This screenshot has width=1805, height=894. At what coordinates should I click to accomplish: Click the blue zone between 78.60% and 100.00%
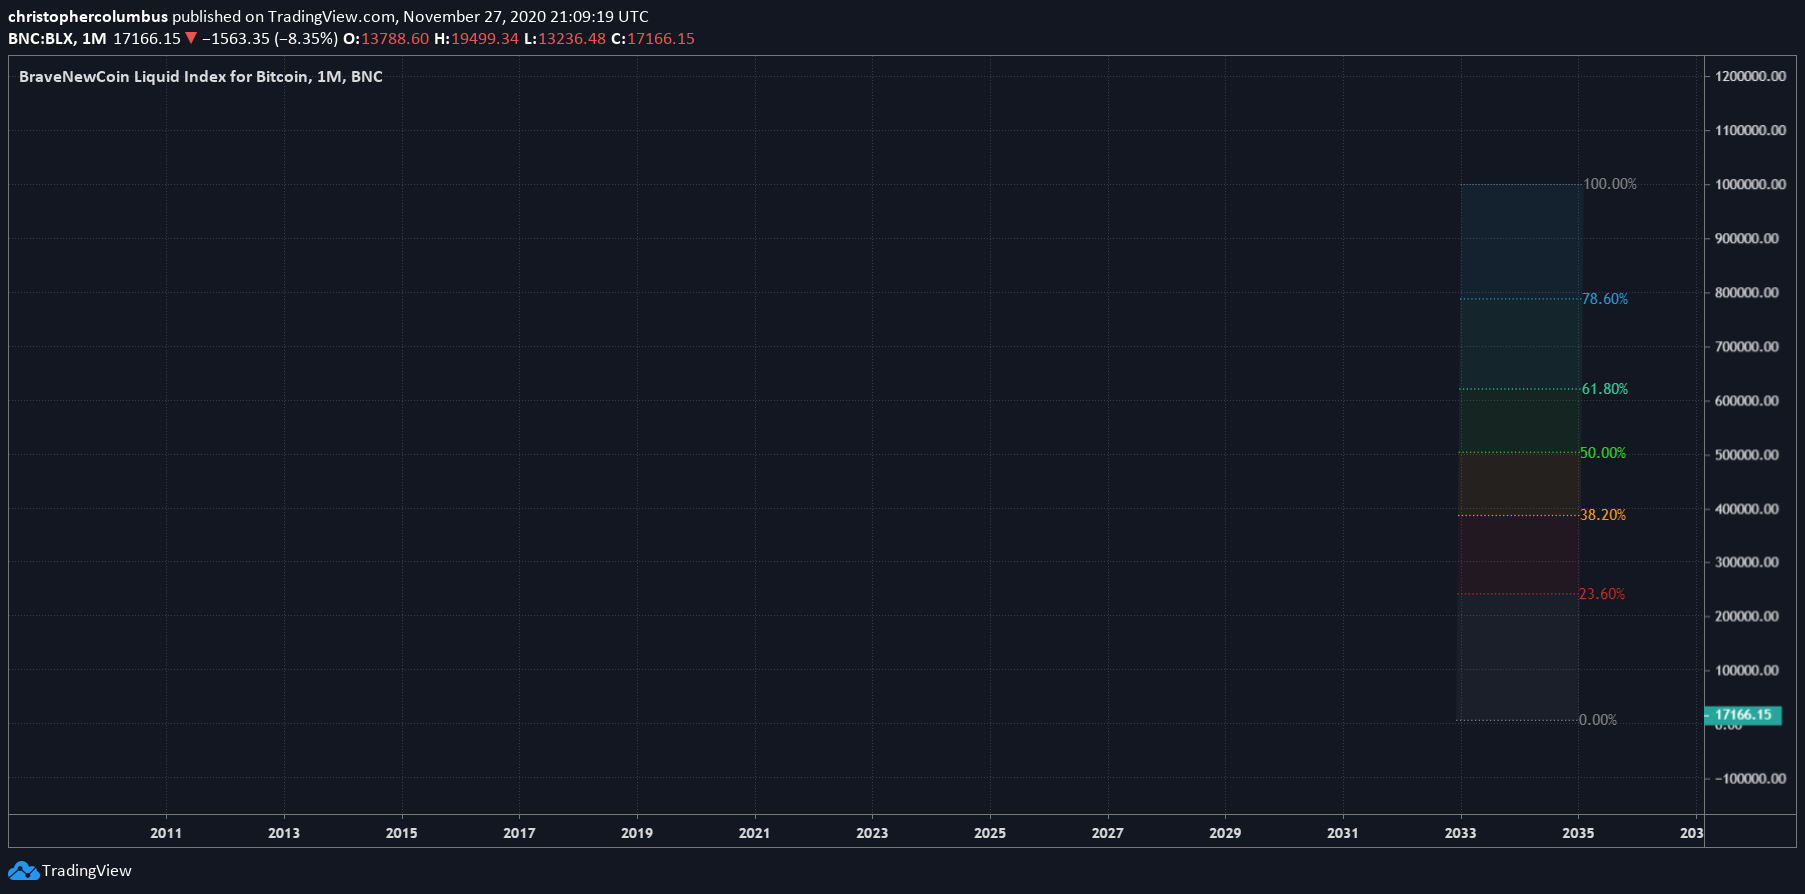(1521, 241)
